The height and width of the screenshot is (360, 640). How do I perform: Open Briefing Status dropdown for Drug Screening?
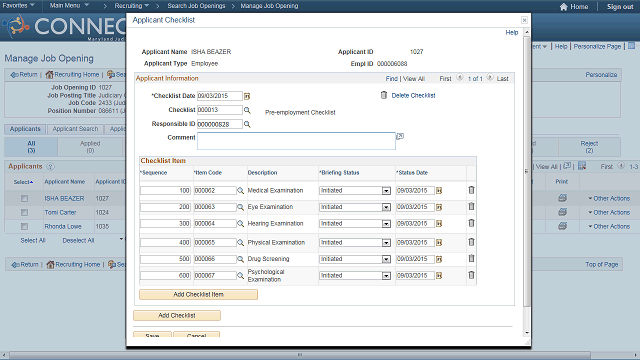point(386,259)
